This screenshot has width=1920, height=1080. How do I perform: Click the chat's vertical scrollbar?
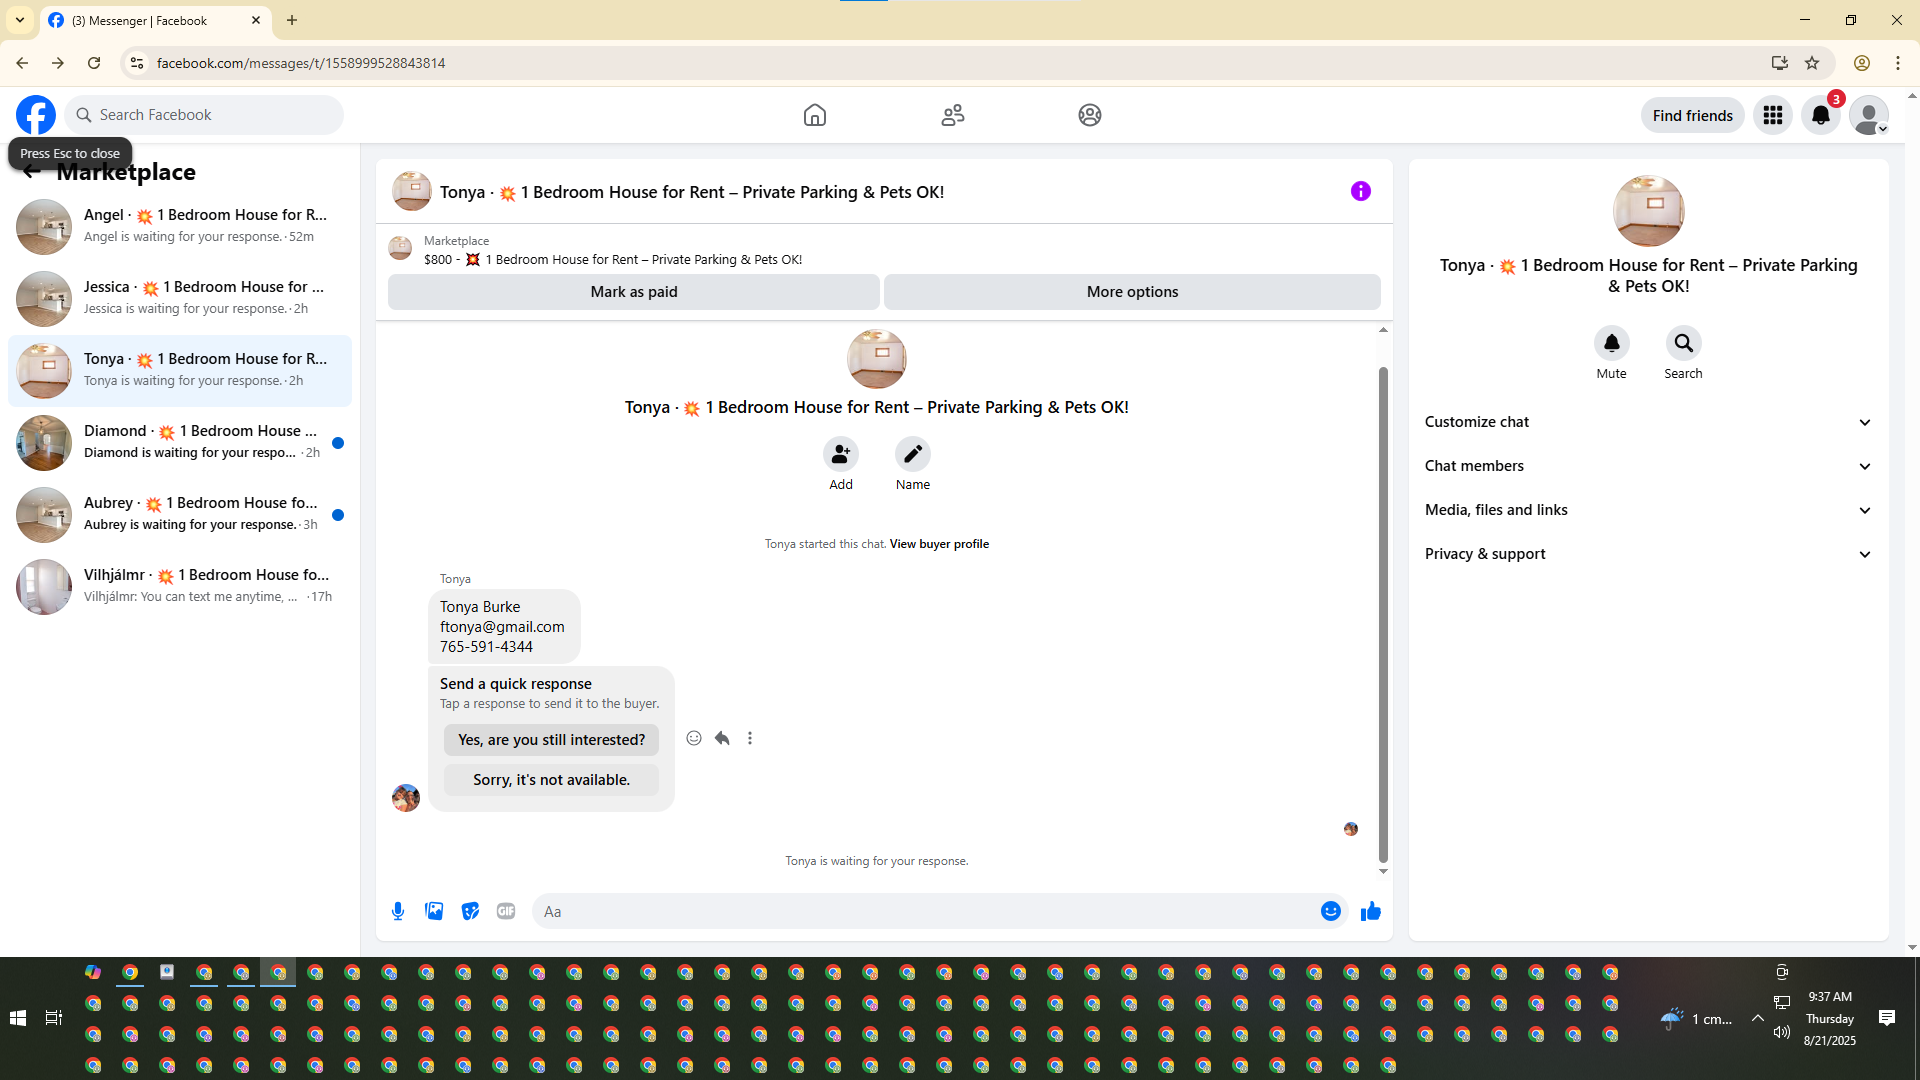coord(1383,610)
